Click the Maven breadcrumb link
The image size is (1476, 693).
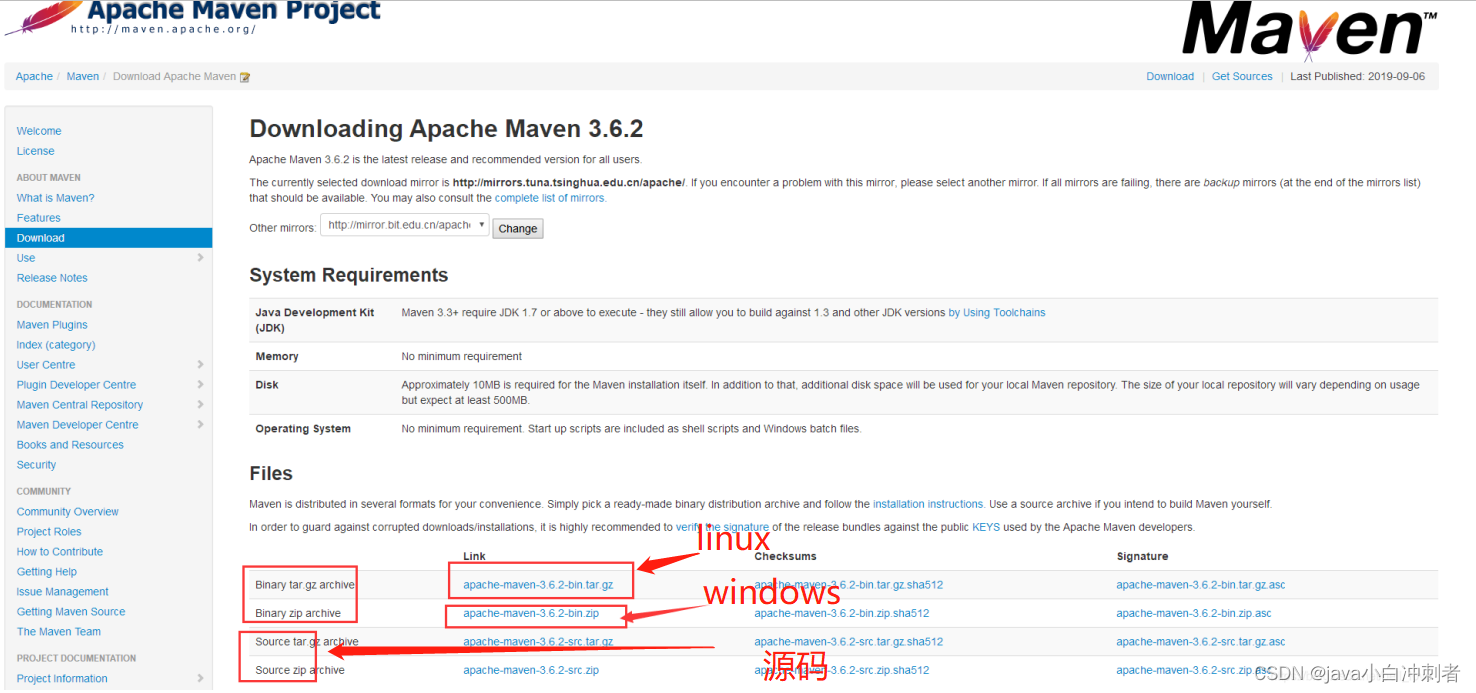(83, 77)
